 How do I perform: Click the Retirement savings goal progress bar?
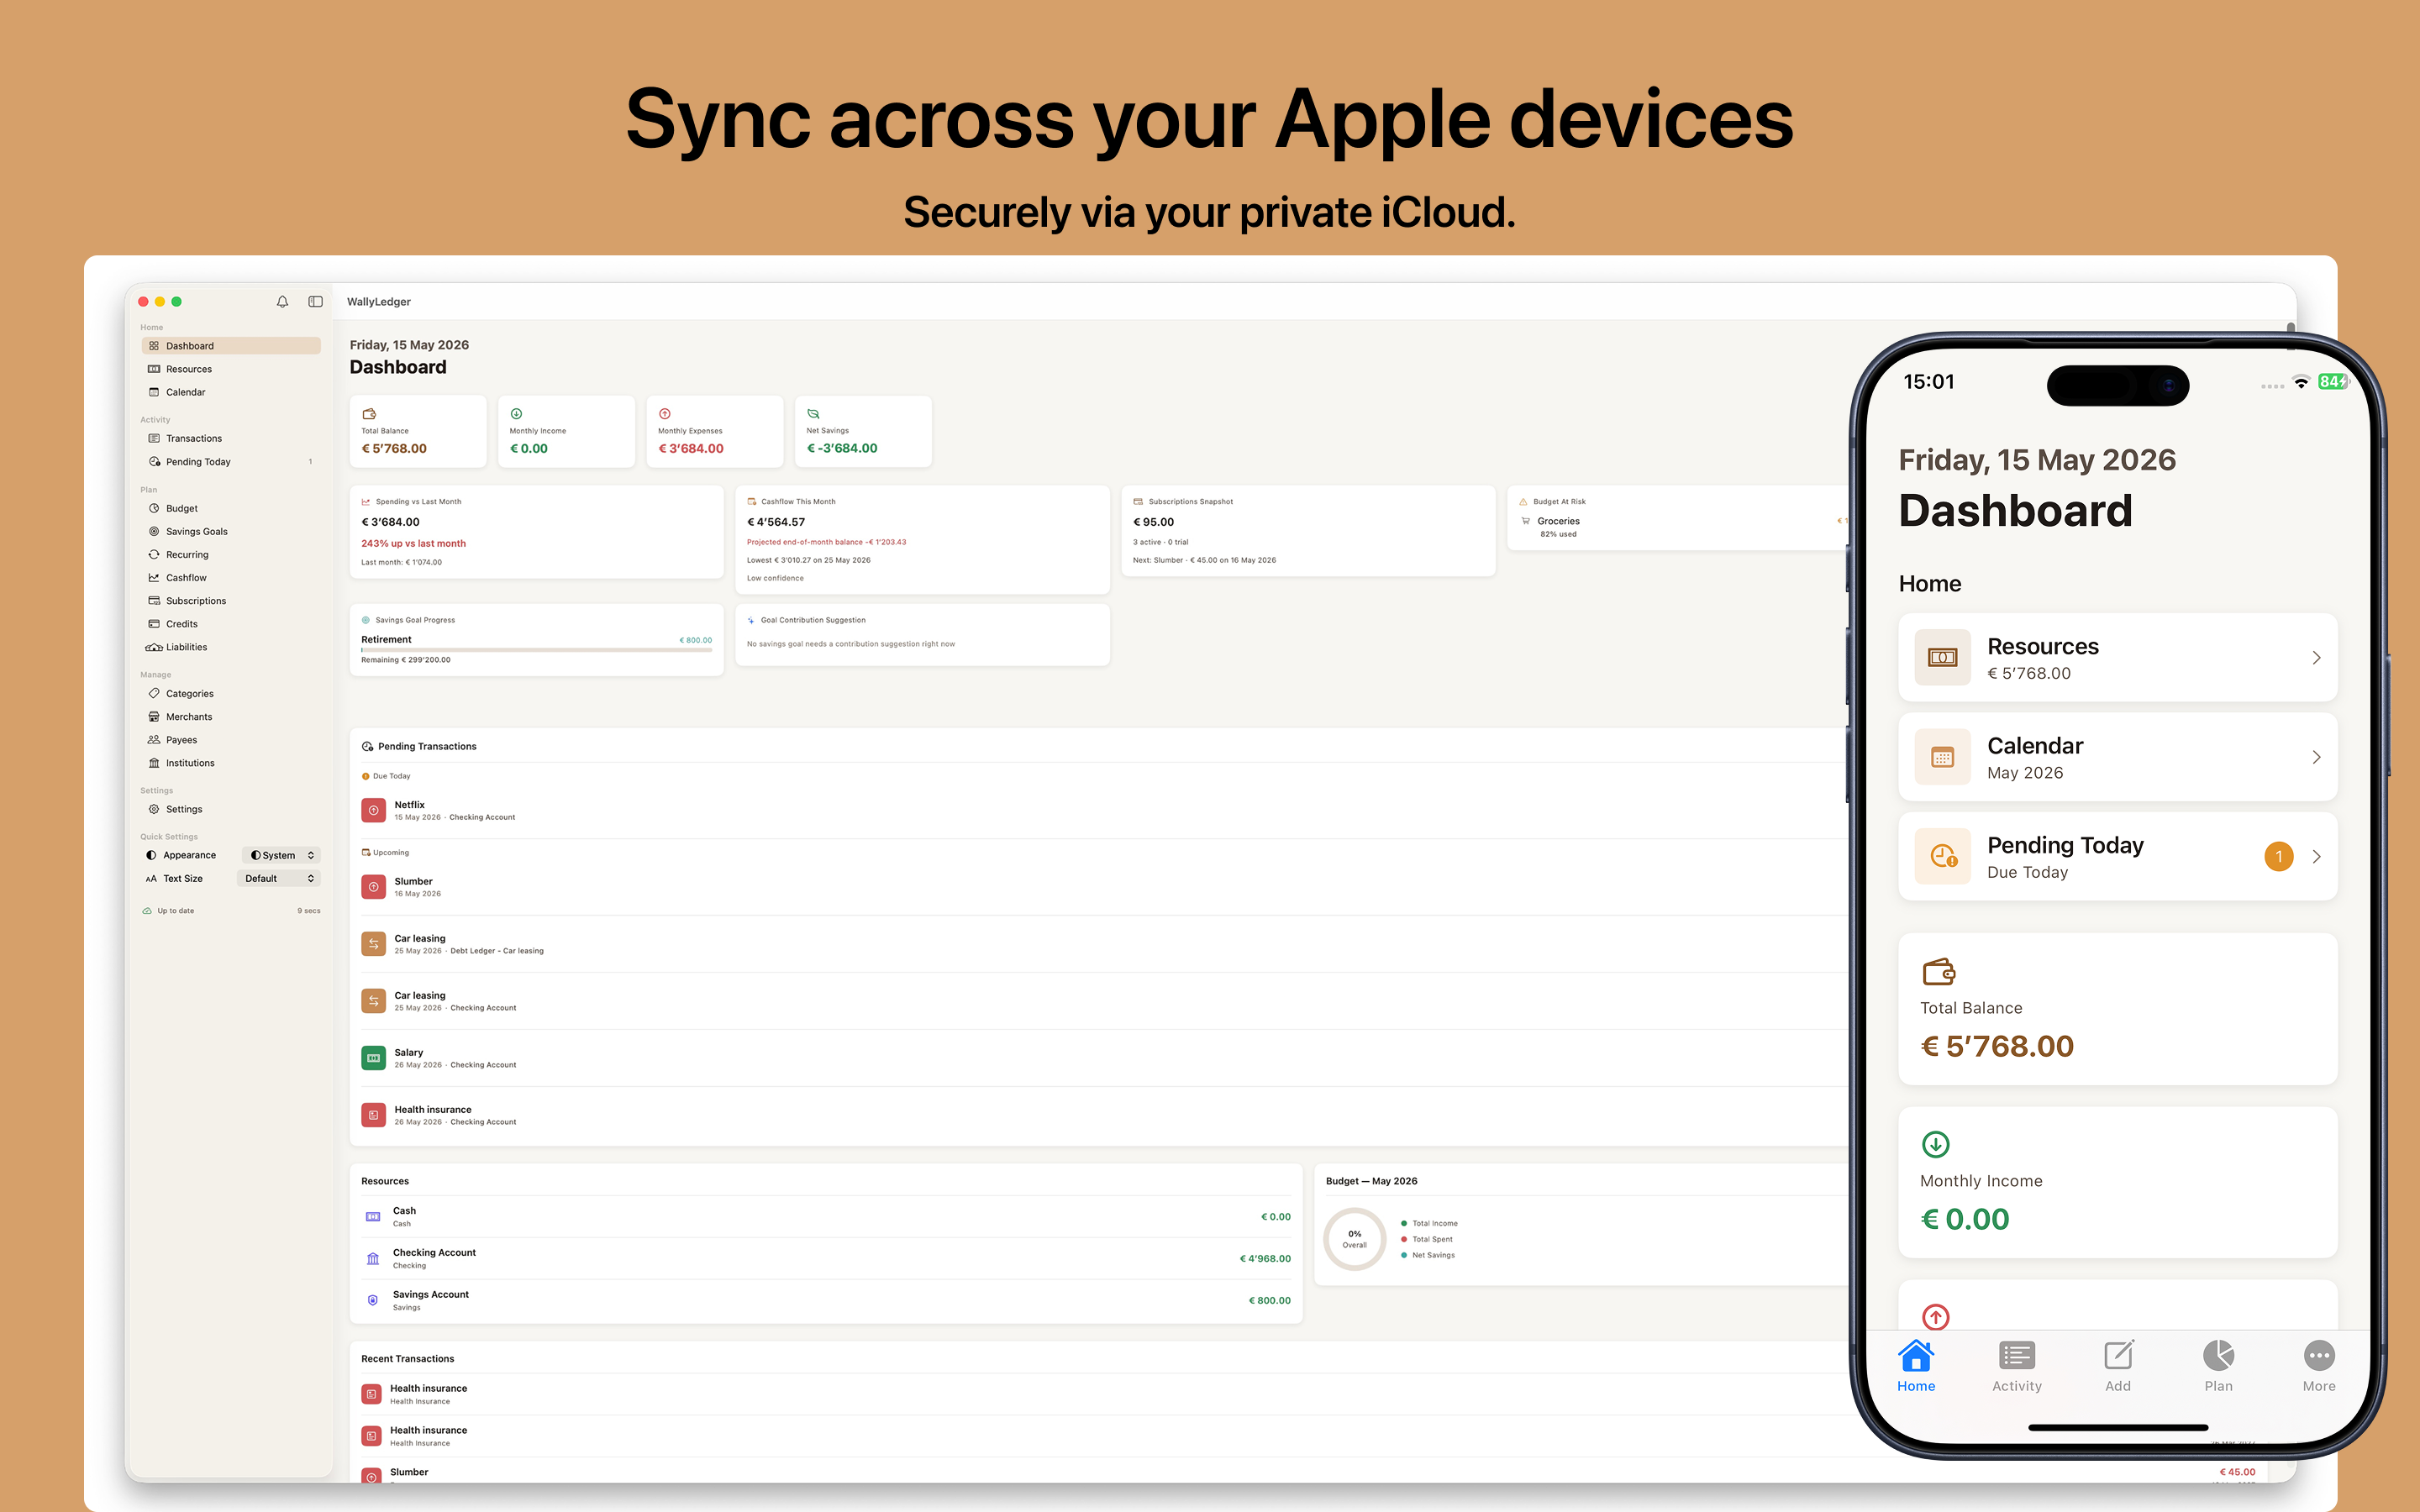pos(536,650)
